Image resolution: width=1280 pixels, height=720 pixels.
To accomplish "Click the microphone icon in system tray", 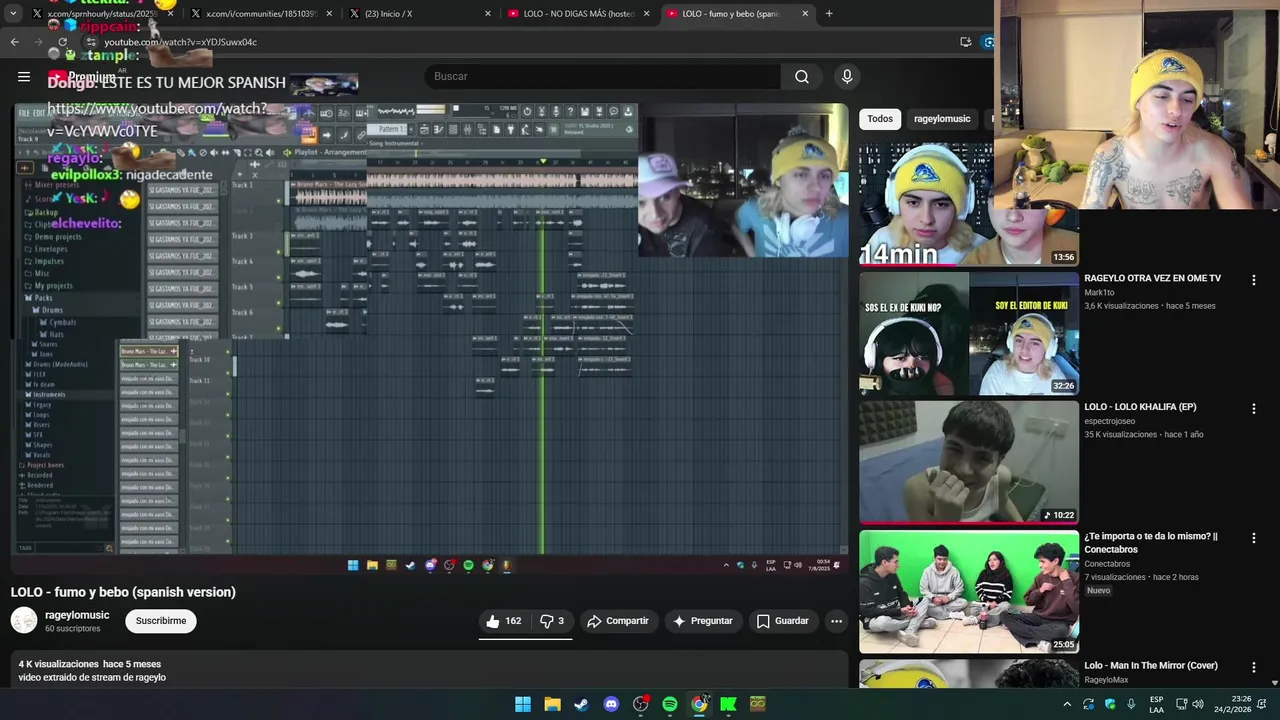I will (x=1131, y=704).
